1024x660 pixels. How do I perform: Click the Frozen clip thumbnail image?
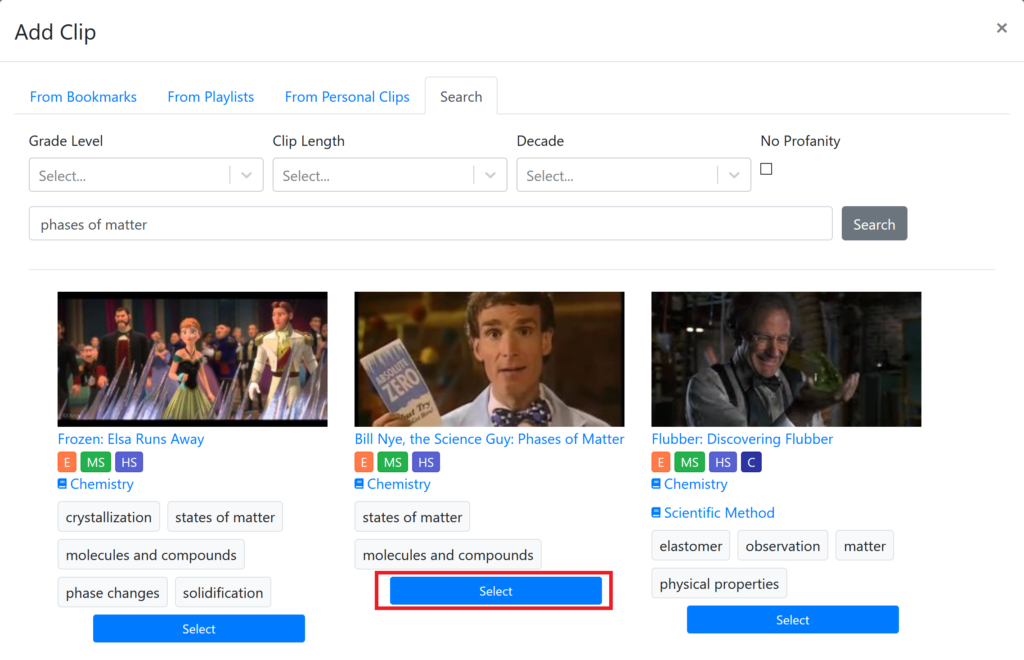(192, 359)
